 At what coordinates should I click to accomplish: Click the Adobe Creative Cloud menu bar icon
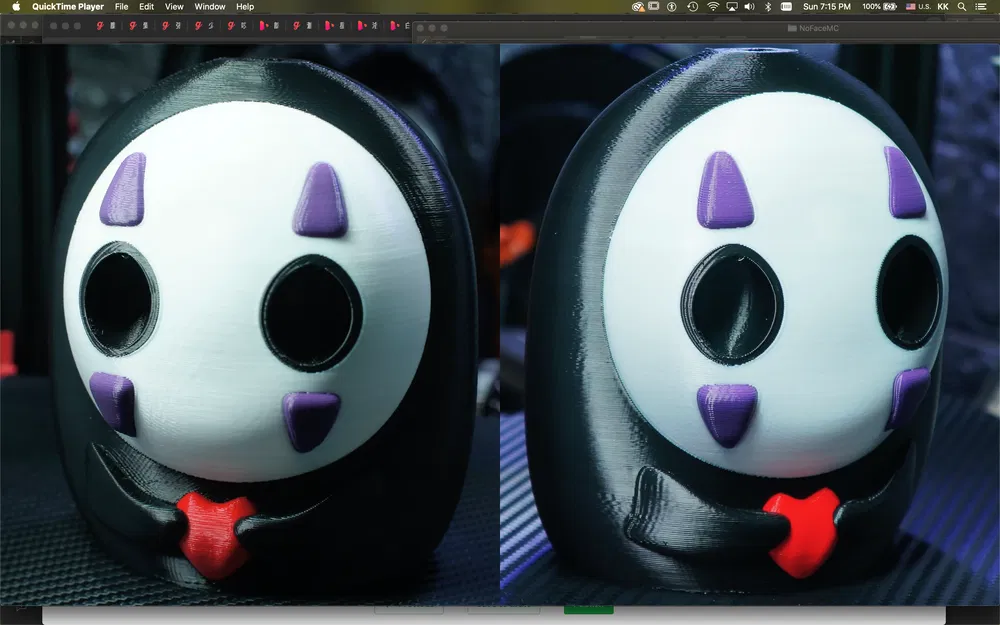click(637, 7)
